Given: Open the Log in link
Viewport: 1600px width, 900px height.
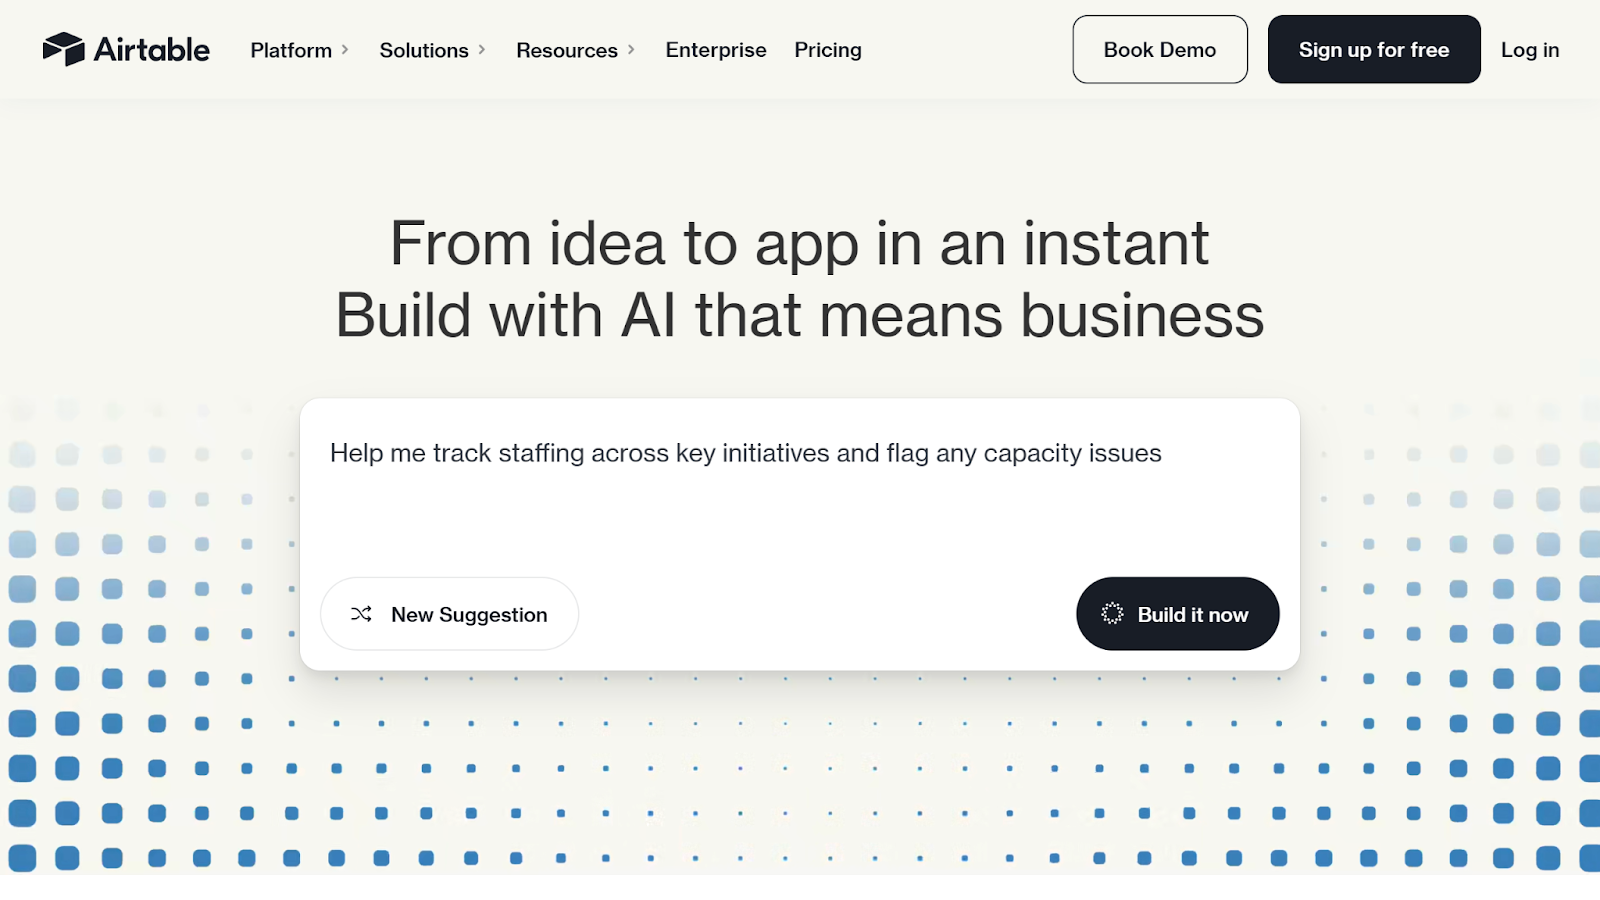Looking at the screenshot, I should click(x=1529, y=49).
